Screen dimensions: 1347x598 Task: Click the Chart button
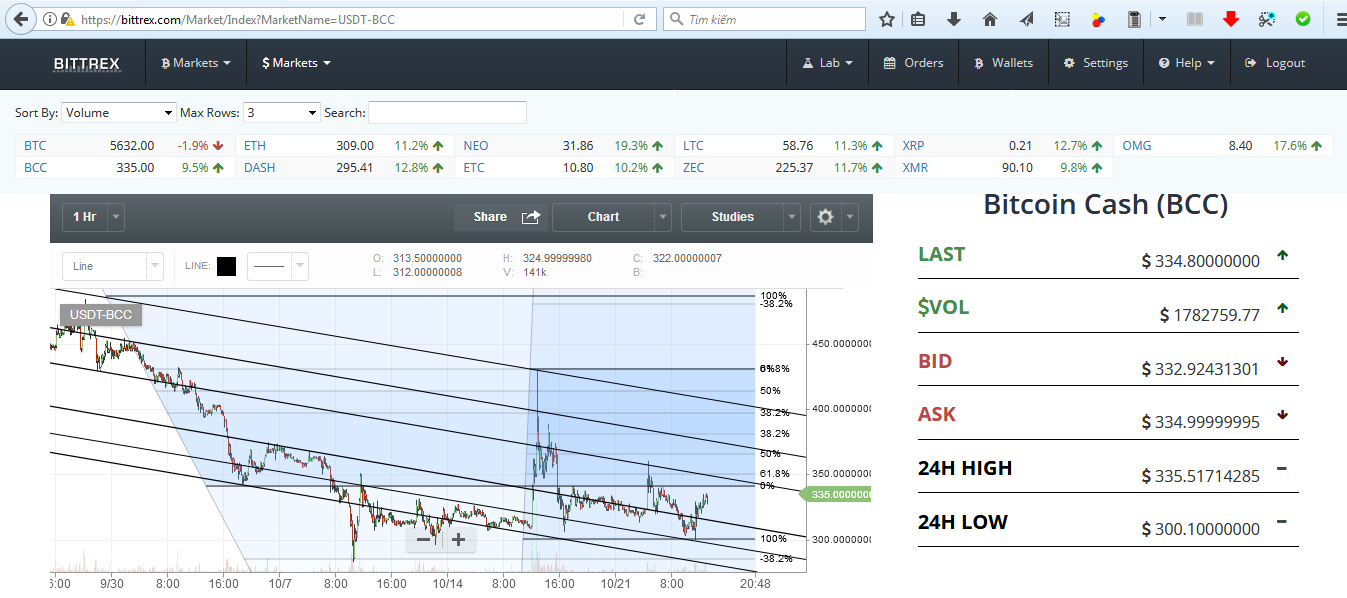click(x=603, y=217)
